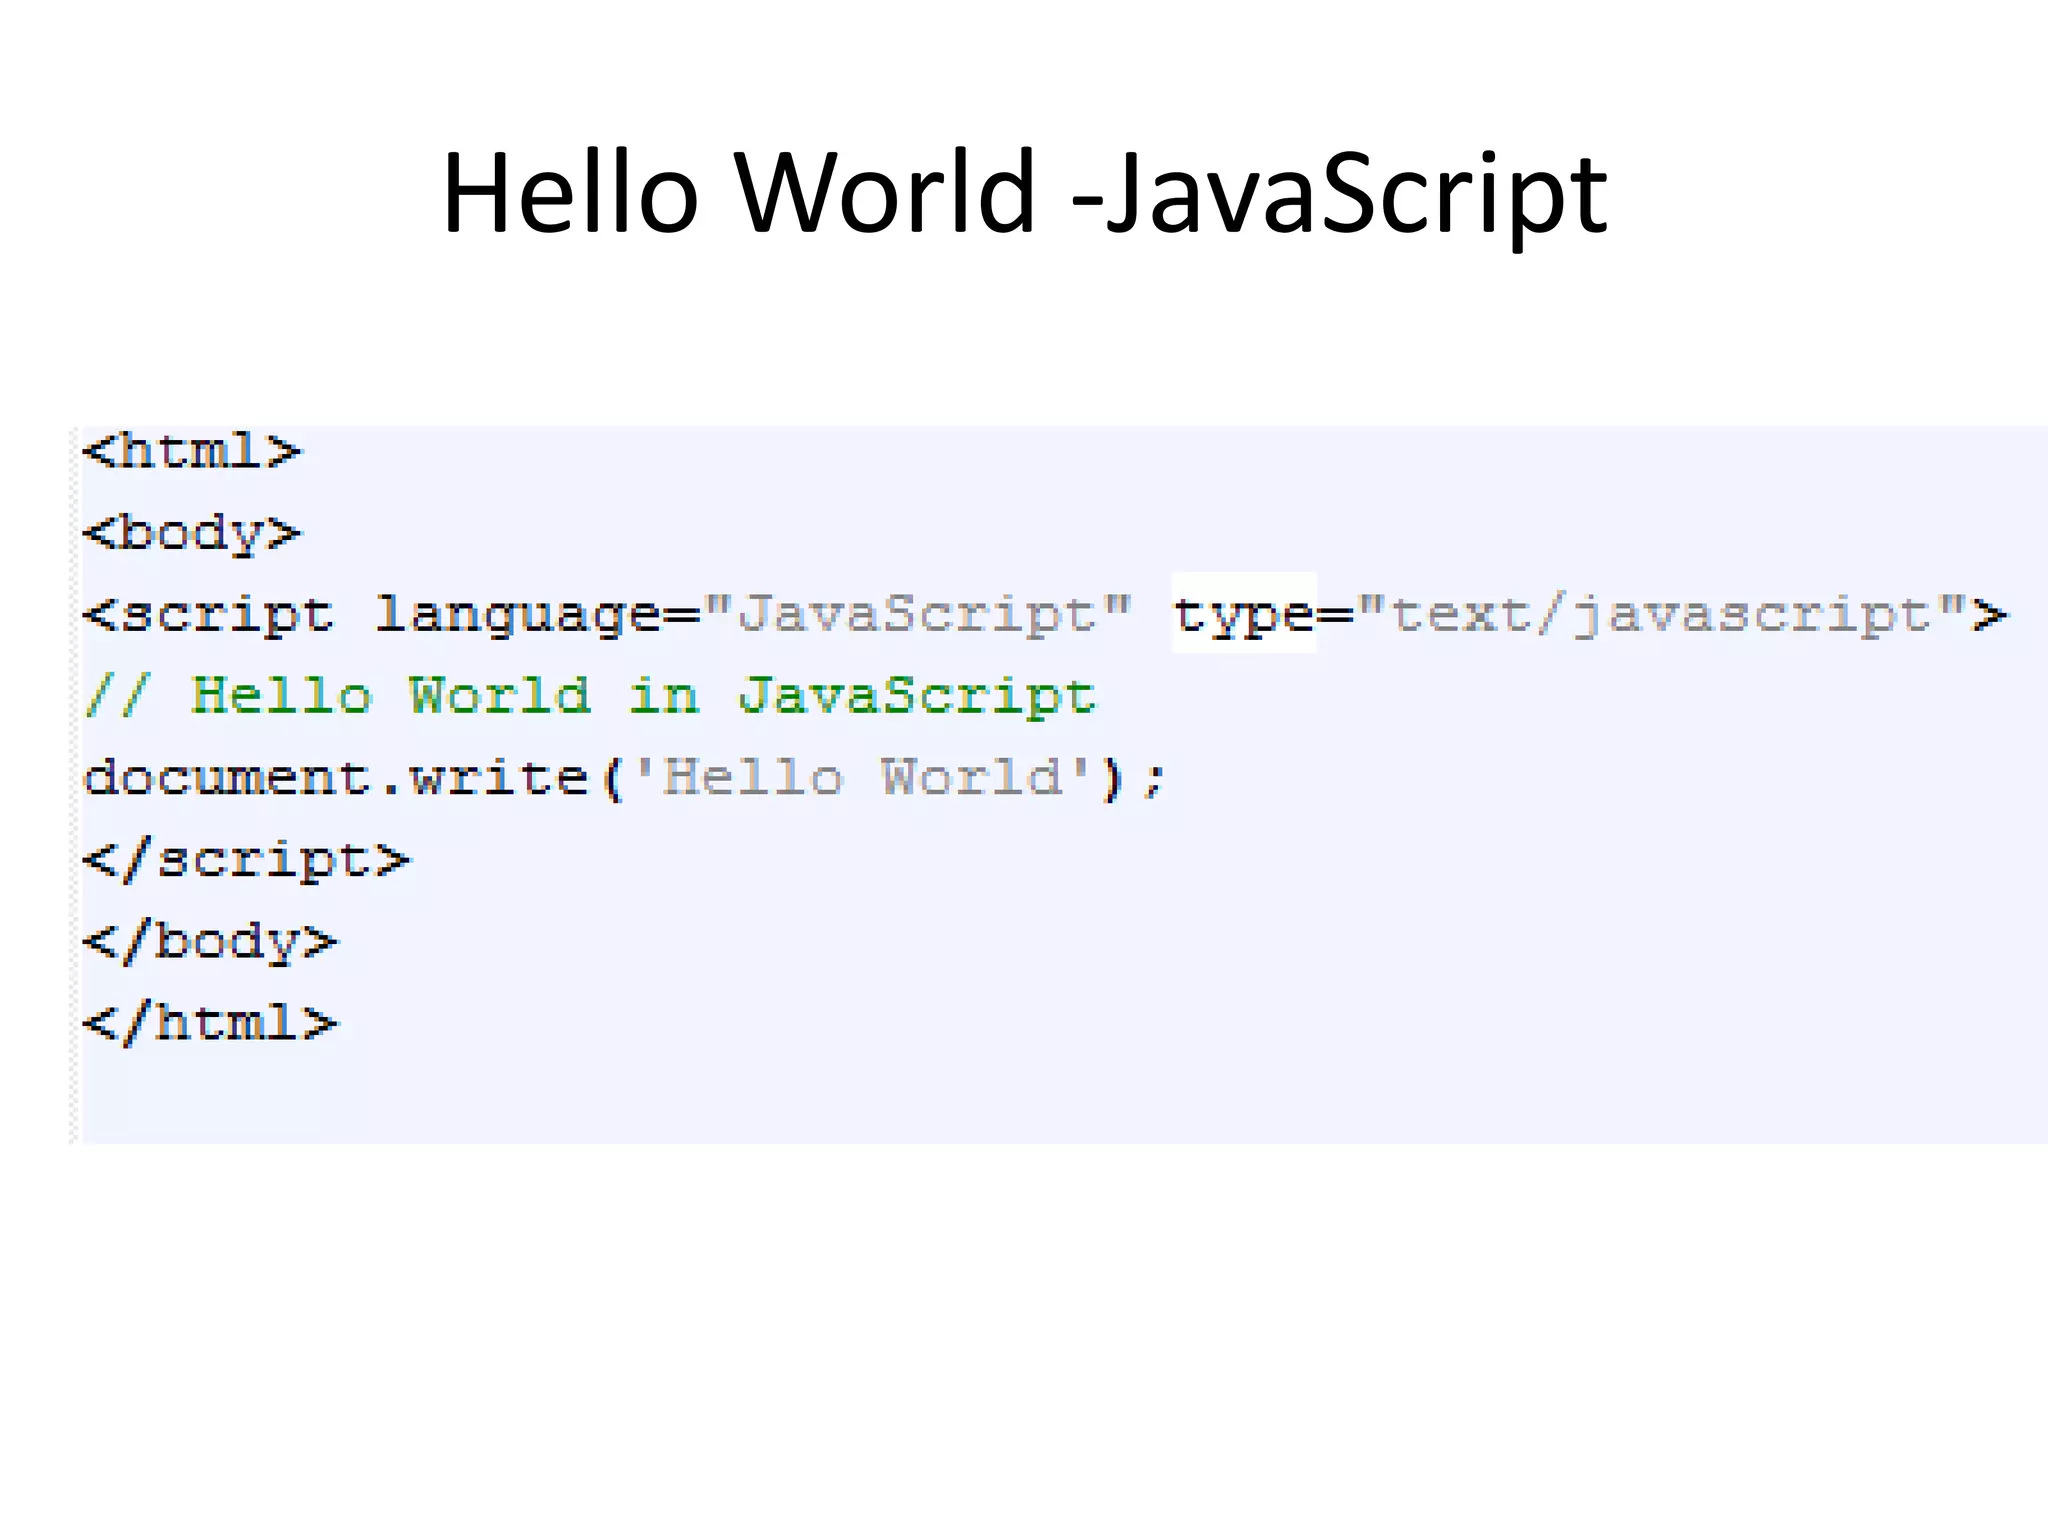
Task: Click document.write function call
Action: tap(336, 778)
